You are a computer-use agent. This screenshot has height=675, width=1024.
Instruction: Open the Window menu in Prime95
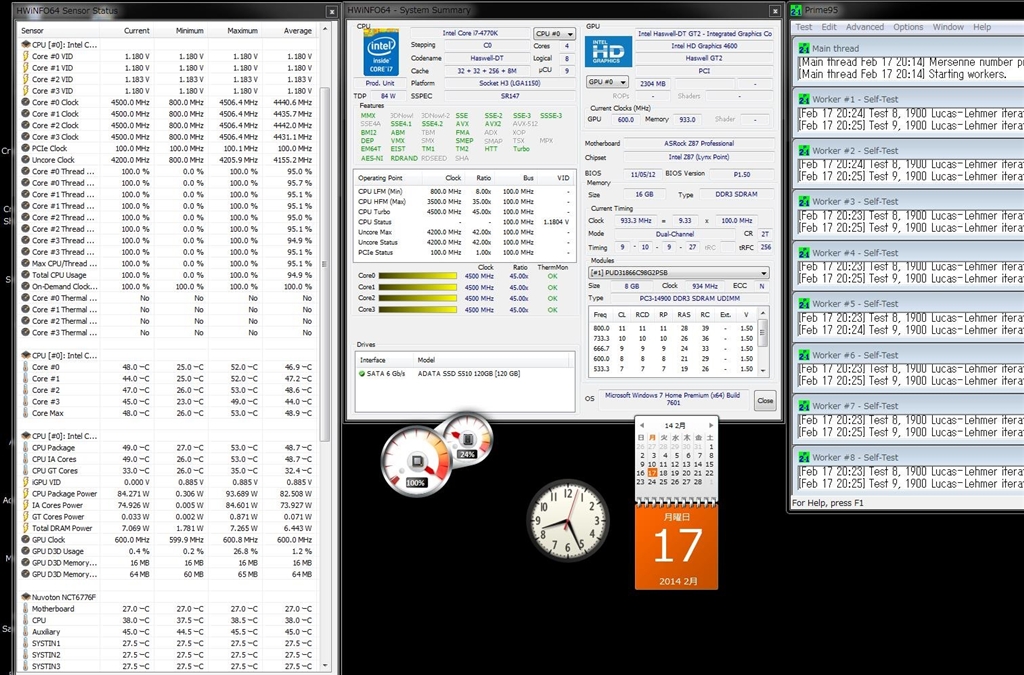click(x=948, y=27)
